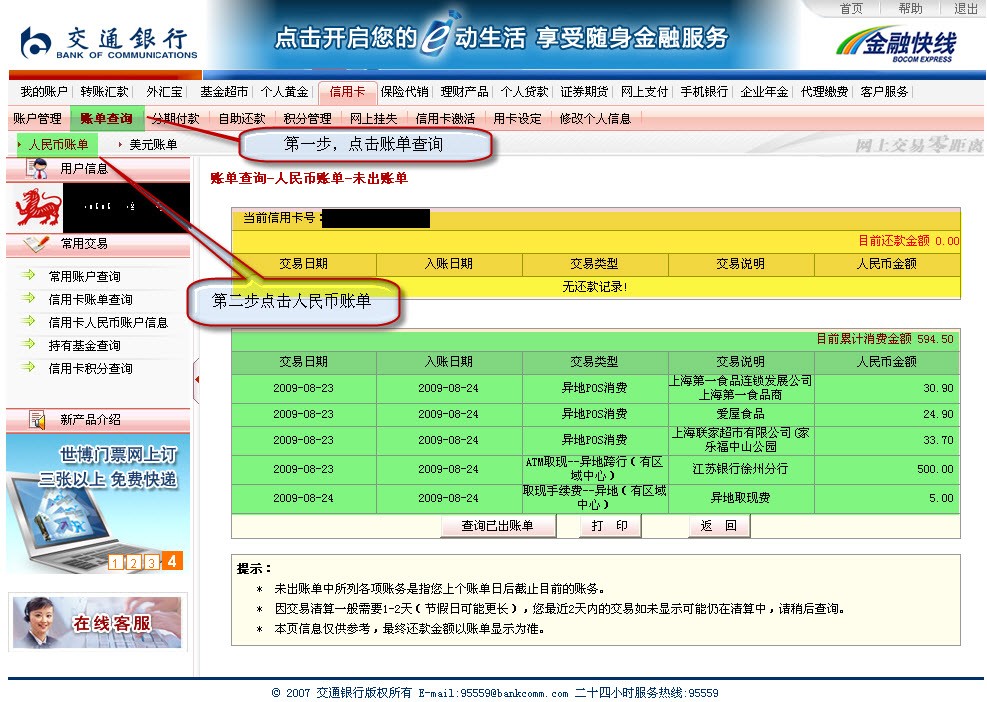Open the 世博门票网上订 promotion banner
Viewport: 987px width, 702px height.
(98, 503)
